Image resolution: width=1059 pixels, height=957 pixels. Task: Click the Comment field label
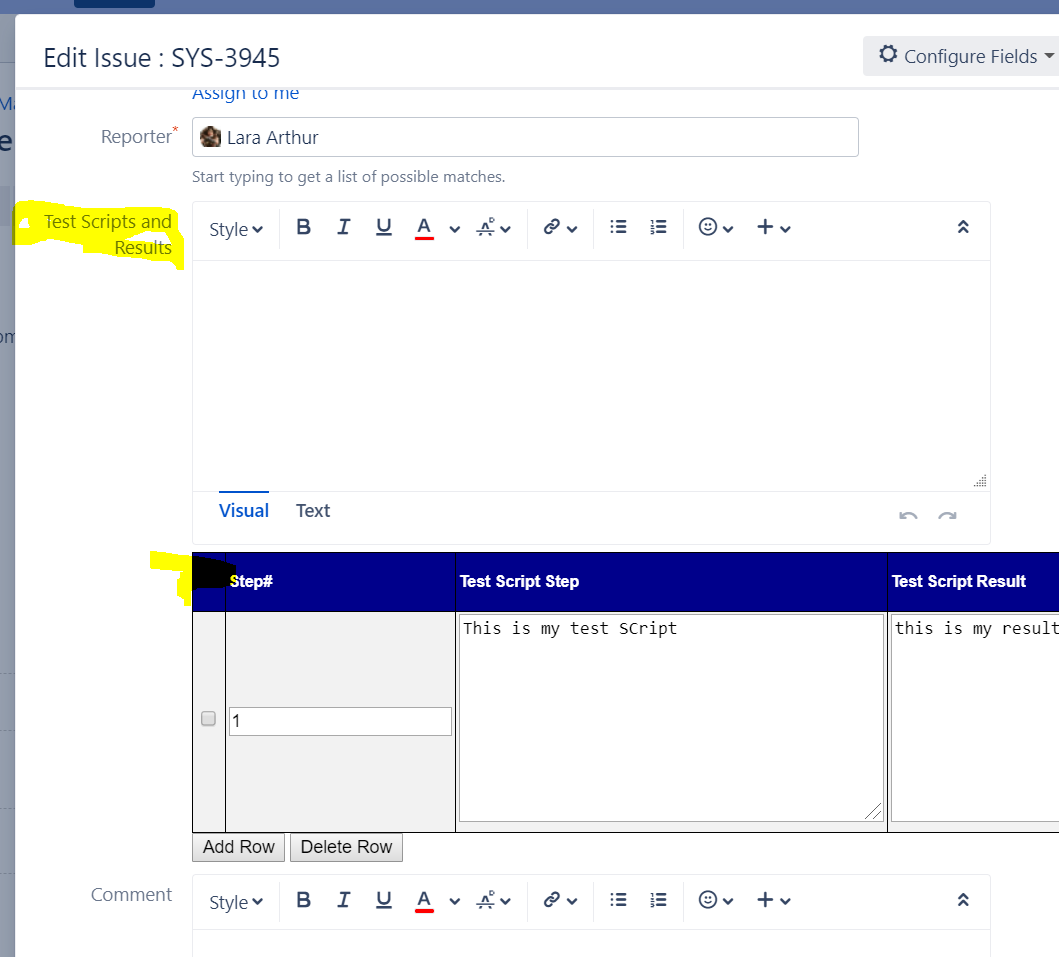pyautogui.click(x=131, y=894)
